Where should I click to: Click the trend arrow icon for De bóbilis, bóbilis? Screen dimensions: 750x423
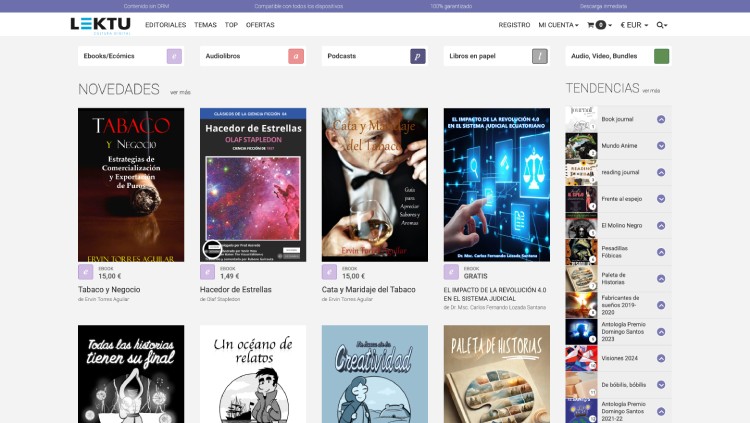click(661, 385)
